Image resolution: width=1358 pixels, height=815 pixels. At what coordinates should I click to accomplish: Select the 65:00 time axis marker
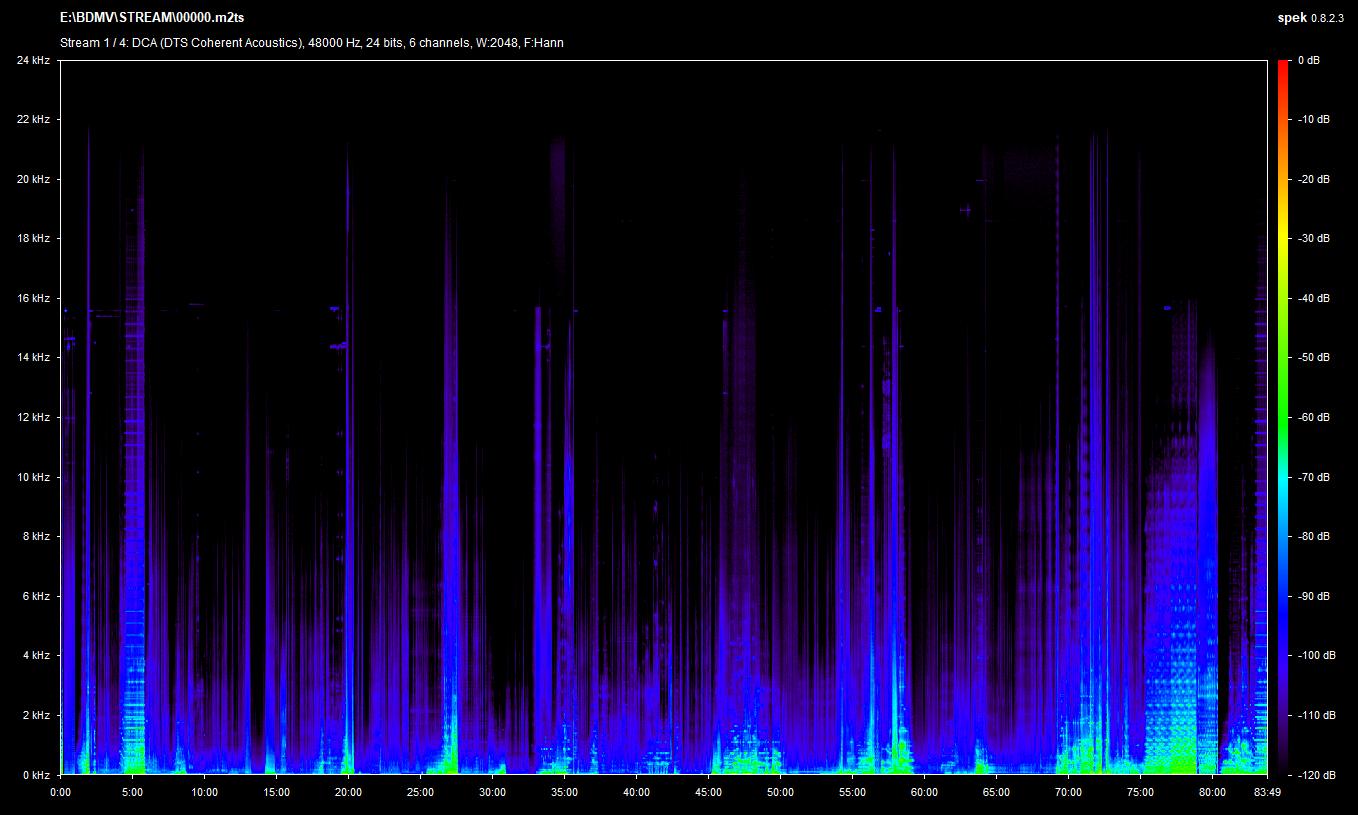click(x=996, y=792)
